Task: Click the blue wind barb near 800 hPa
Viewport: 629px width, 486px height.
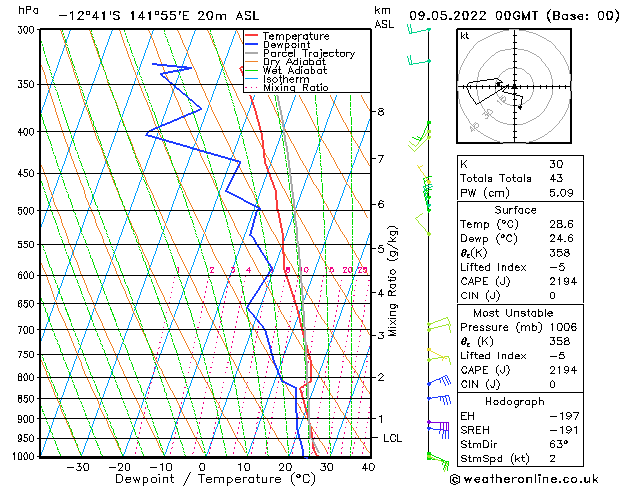Action: 440,381
